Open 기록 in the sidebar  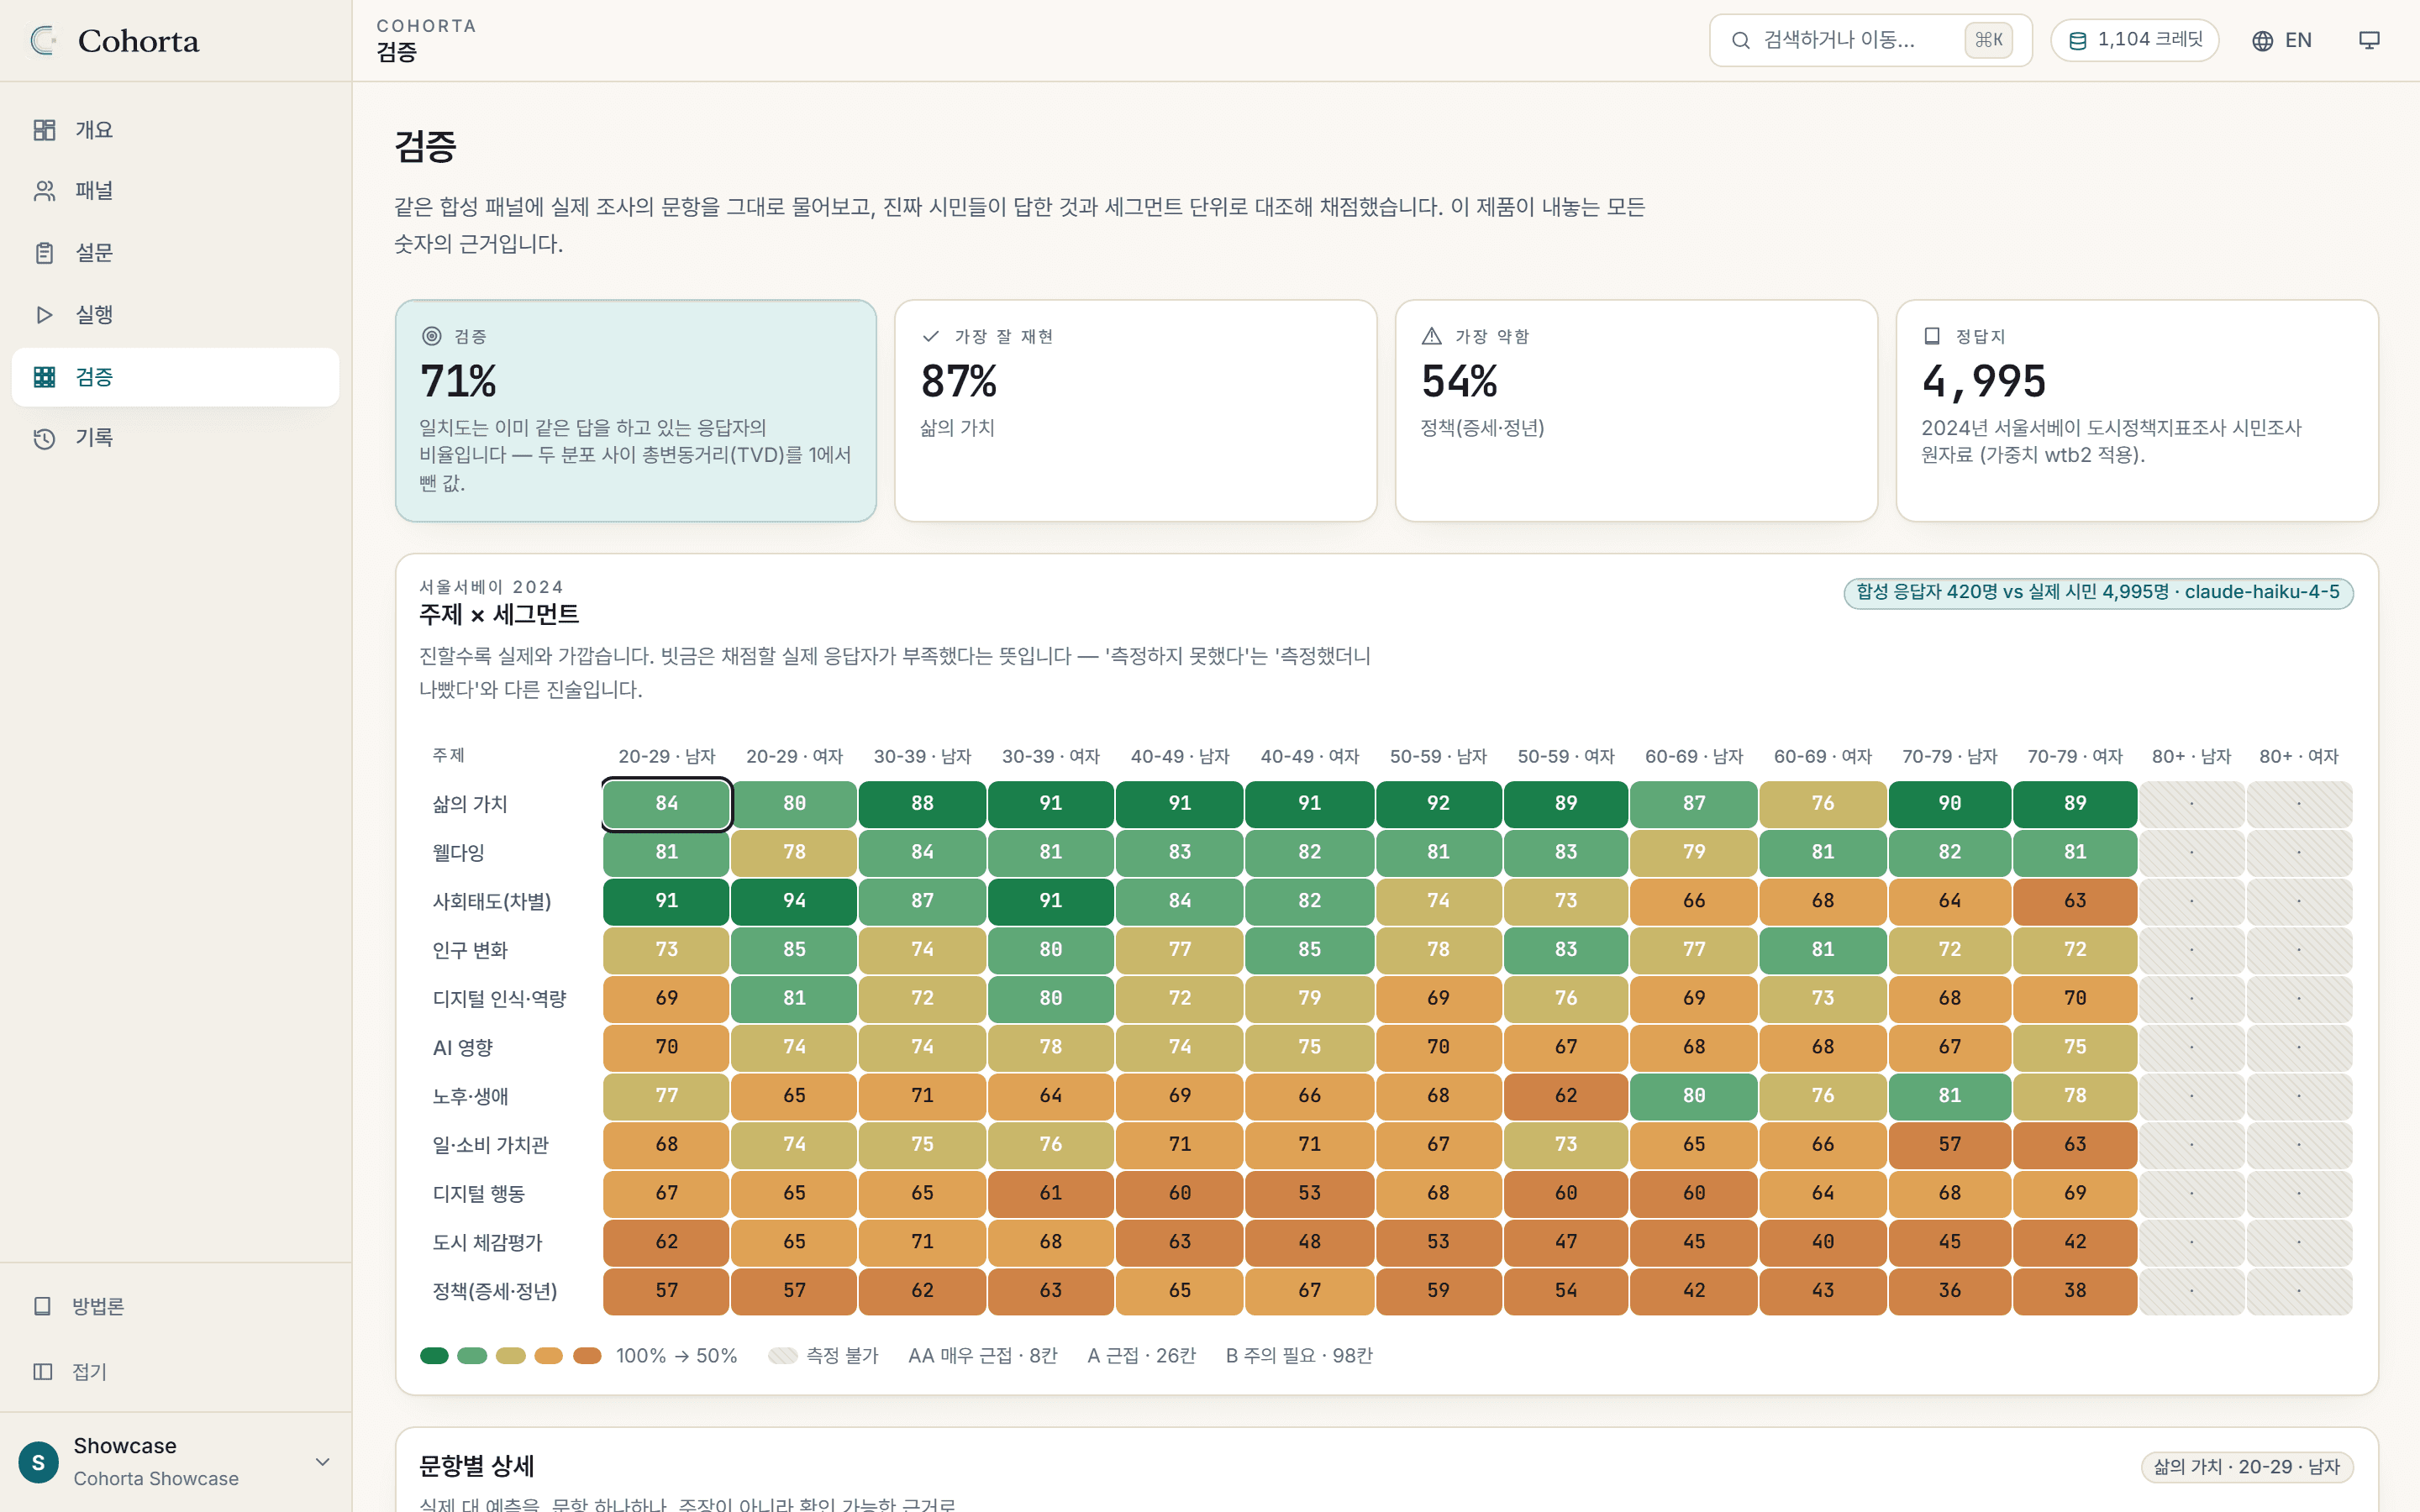click(x=176, y=438)
